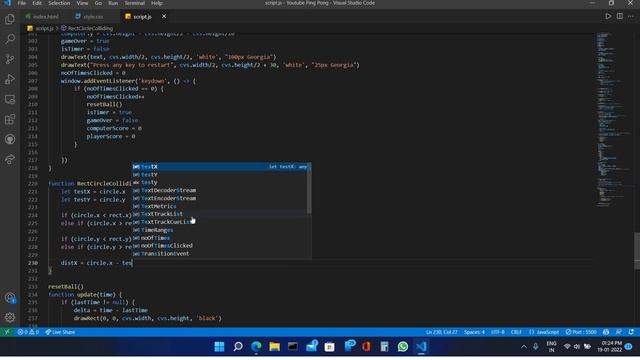Viewport: 640px width, 360px height.
Task: Click the suggestion list scrollbar
Action: click(309, 188)
